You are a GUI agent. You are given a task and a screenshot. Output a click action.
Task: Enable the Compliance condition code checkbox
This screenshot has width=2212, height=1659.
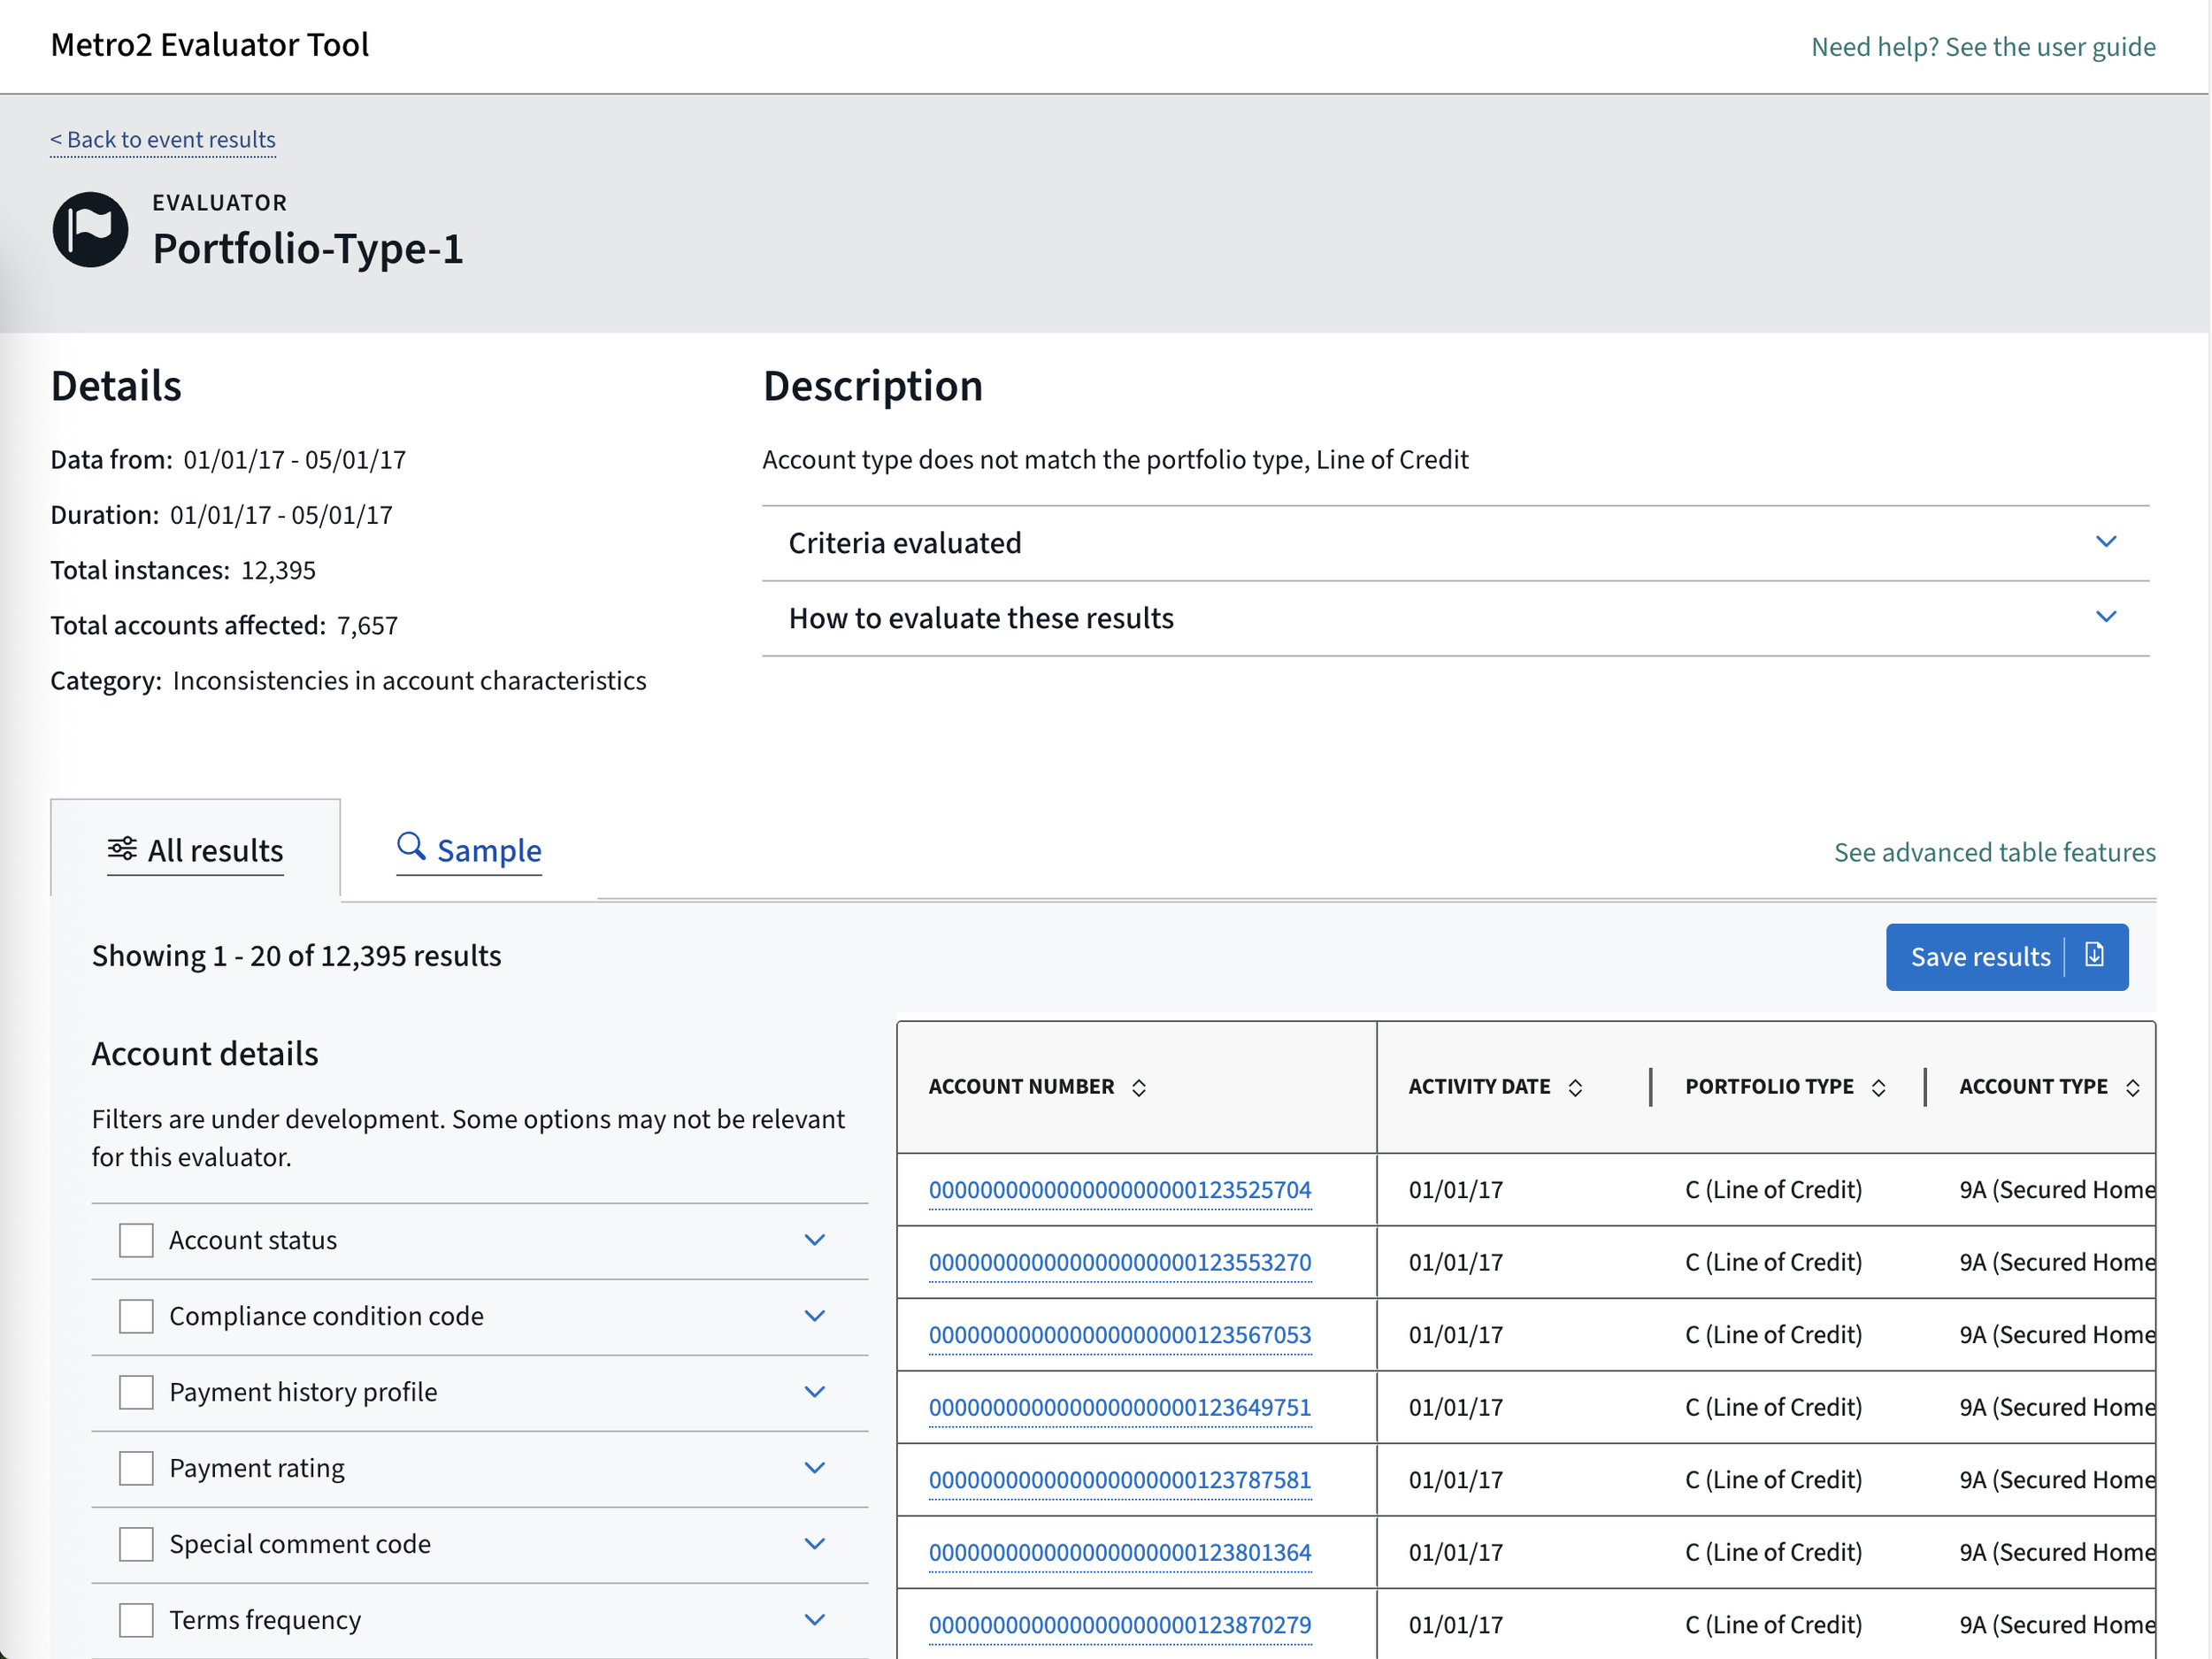[136, 1316]
